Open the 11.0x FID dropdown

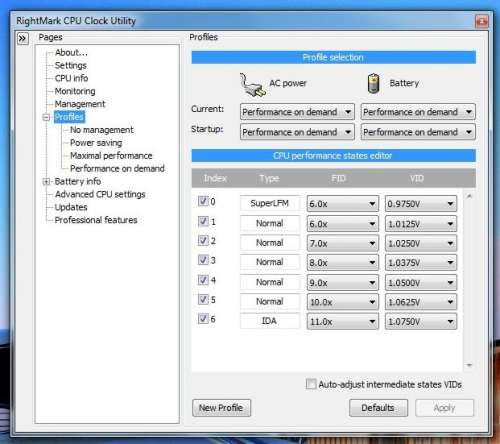click(343, 321)
